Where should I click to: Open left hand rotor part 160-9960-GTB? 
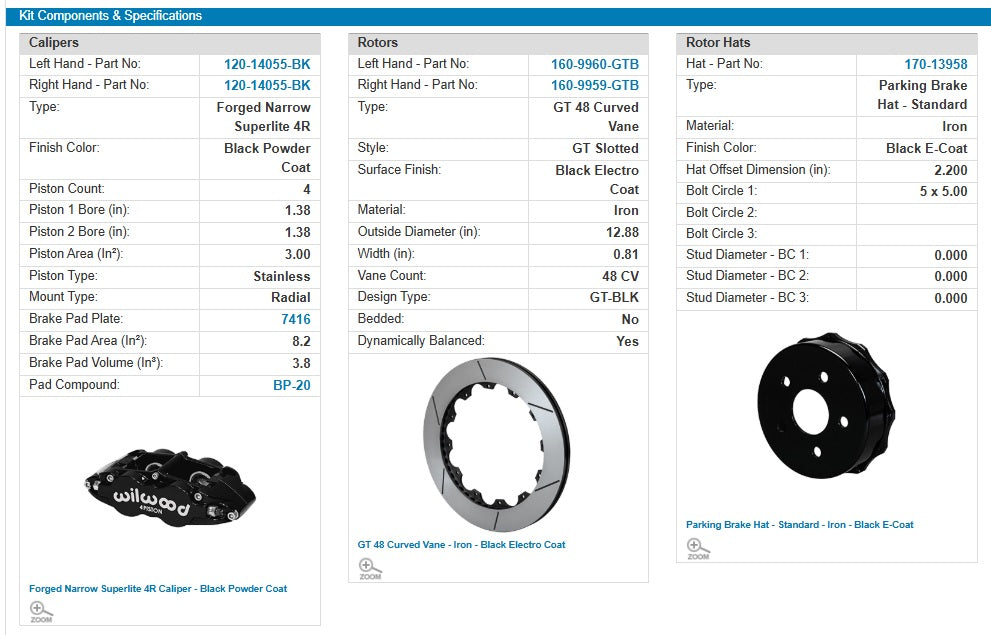pyautogui.click(x=594, y=64)
